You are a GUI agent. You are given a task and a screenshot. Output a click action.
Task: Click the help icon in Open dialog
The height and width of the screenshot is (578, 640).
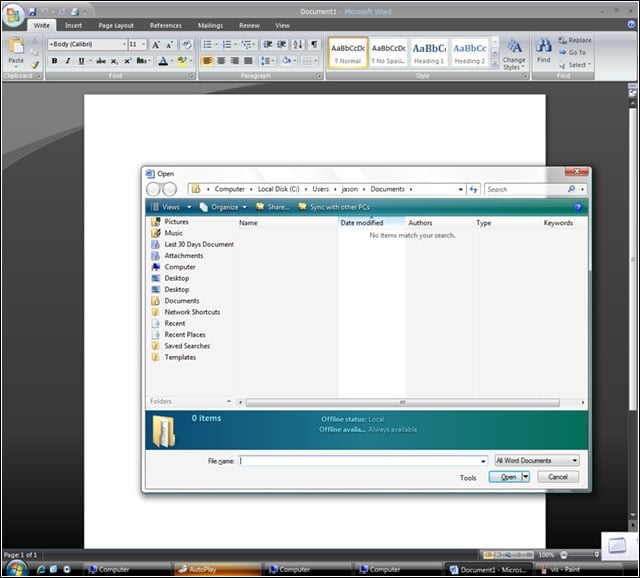coord(578,207)
